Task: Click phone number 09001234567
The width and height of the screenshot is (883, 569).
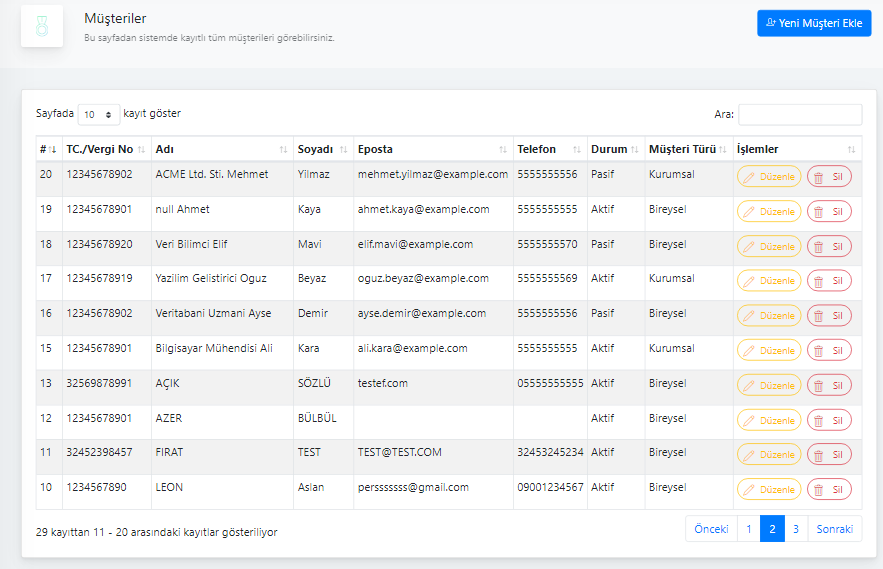Action: tap(550, 487)
